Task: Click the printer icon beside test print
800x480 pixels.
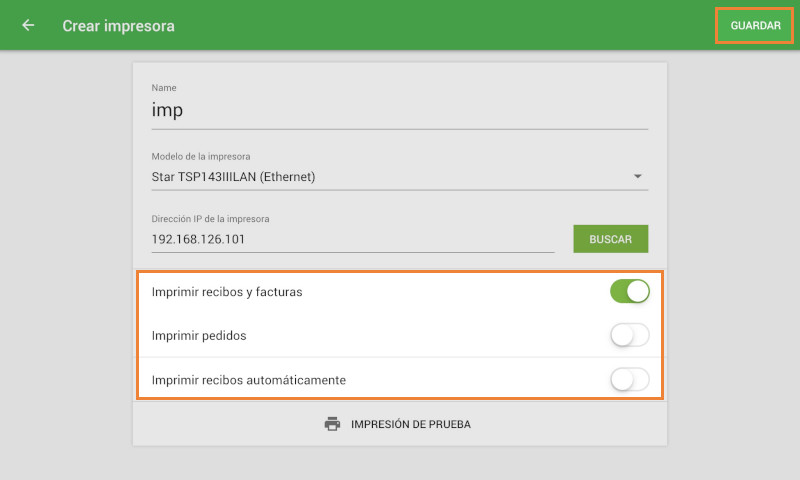Action: click(332, 424)
